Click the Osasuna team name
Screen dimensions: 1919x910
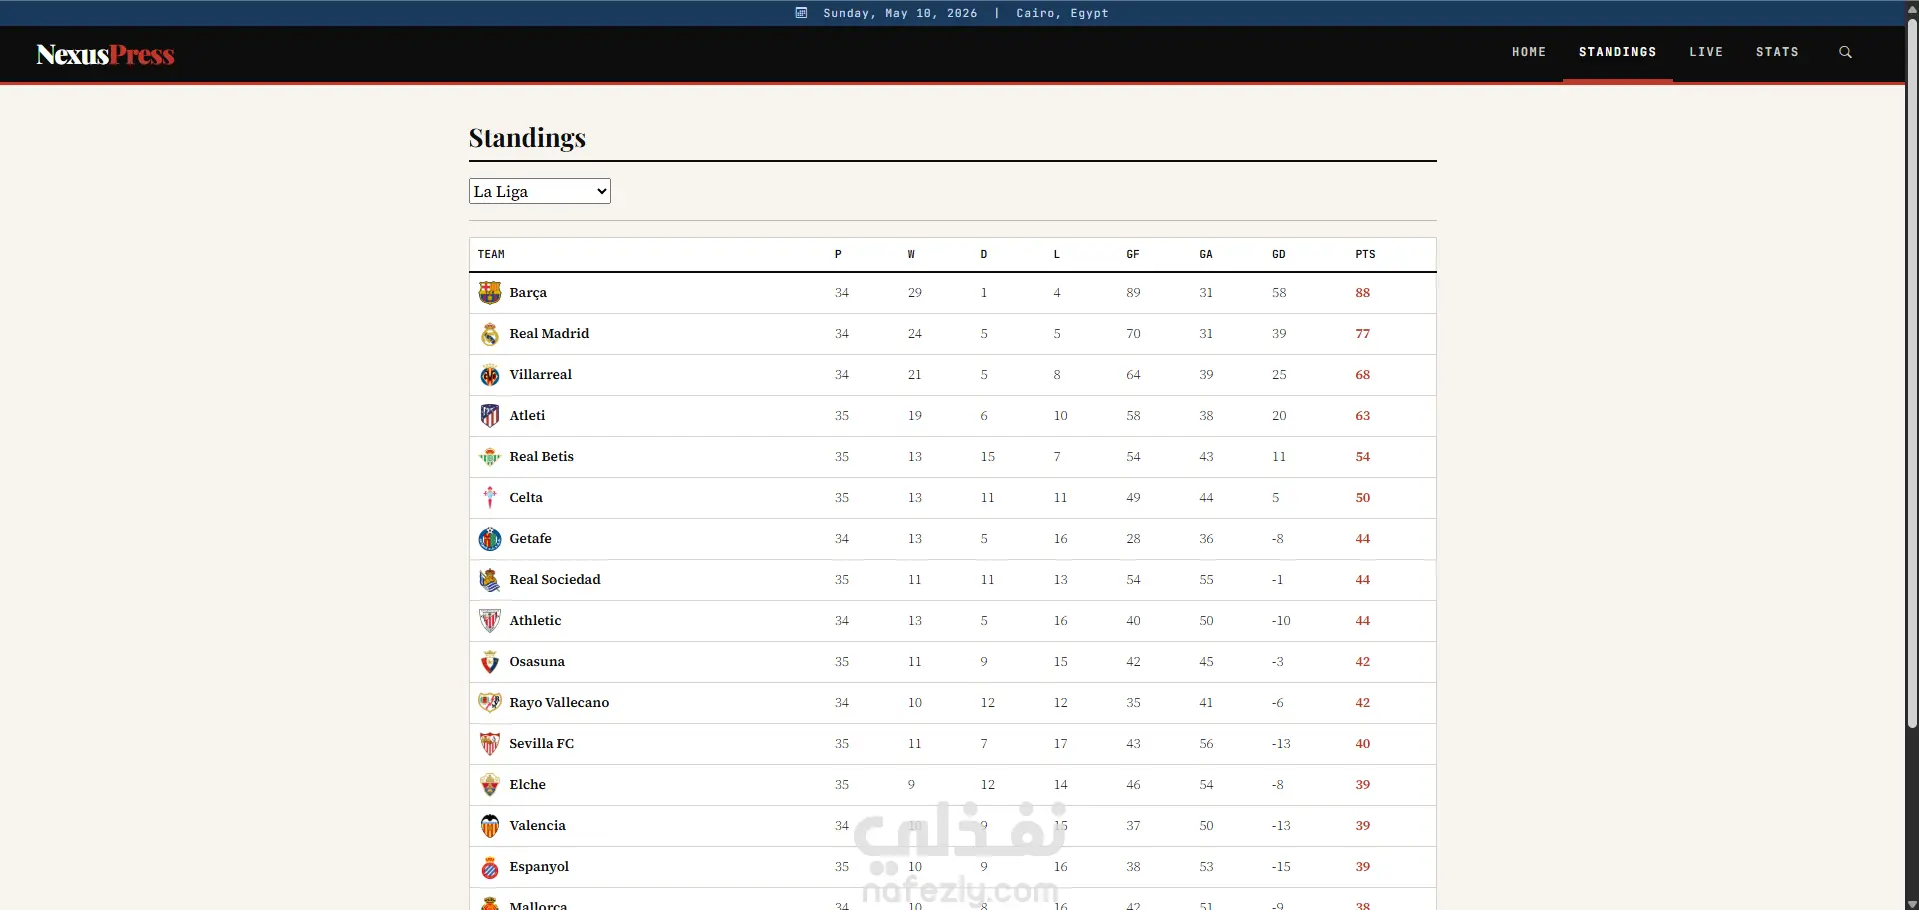537,662
